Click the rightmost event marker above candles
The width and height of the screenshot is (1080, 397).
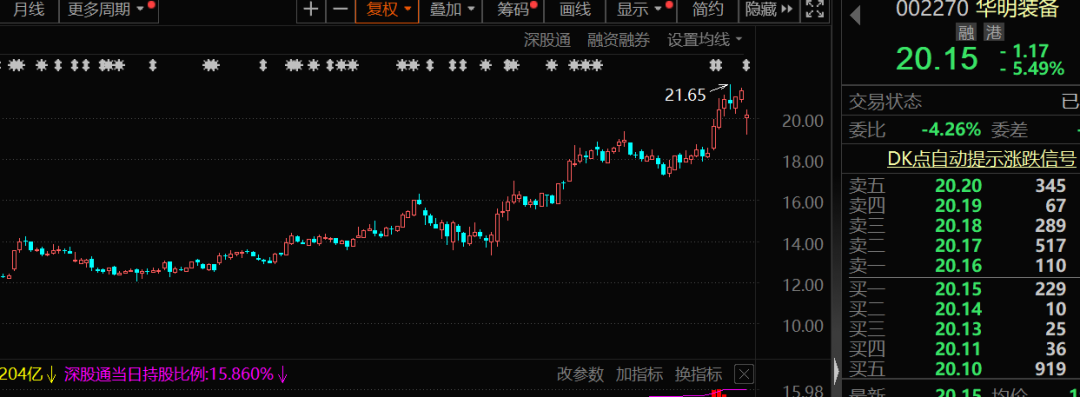[x=745, y=65]
